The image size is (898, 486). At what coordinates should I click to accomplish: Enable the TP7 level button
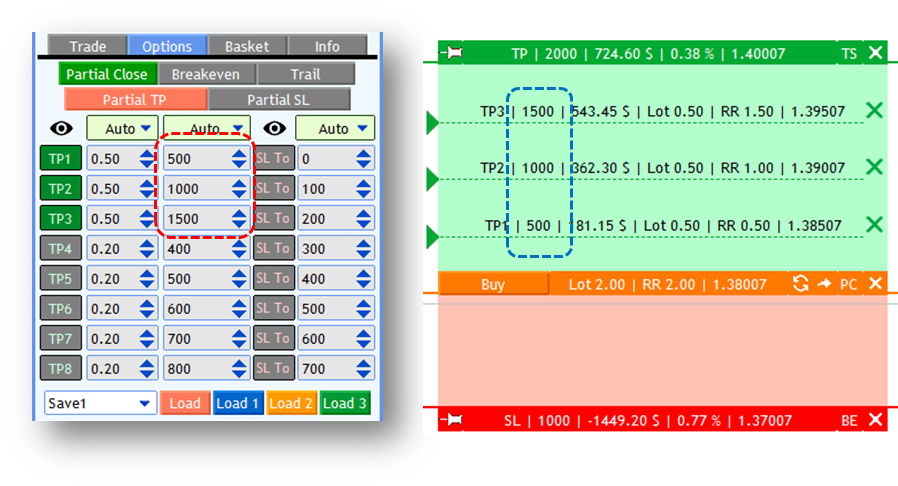[x=61, y=338]
